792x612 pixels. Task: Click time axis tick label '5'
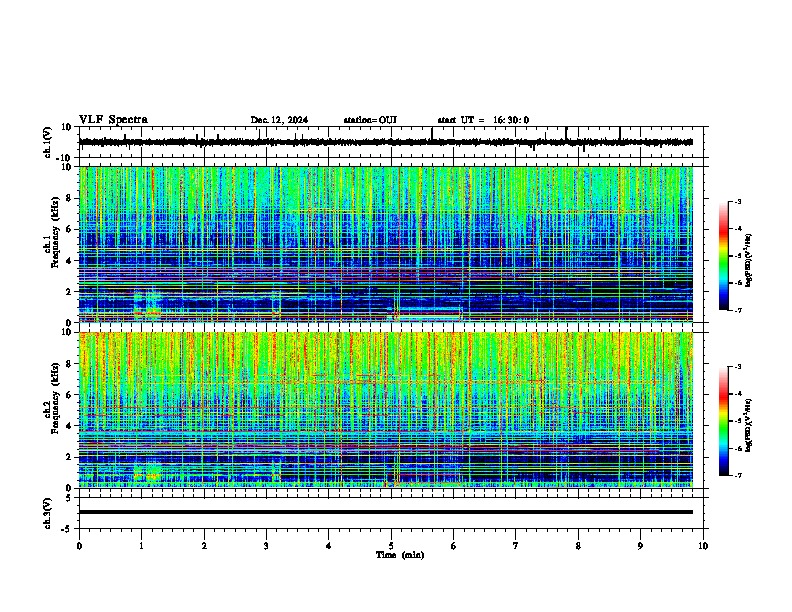[x=391, y=546]
